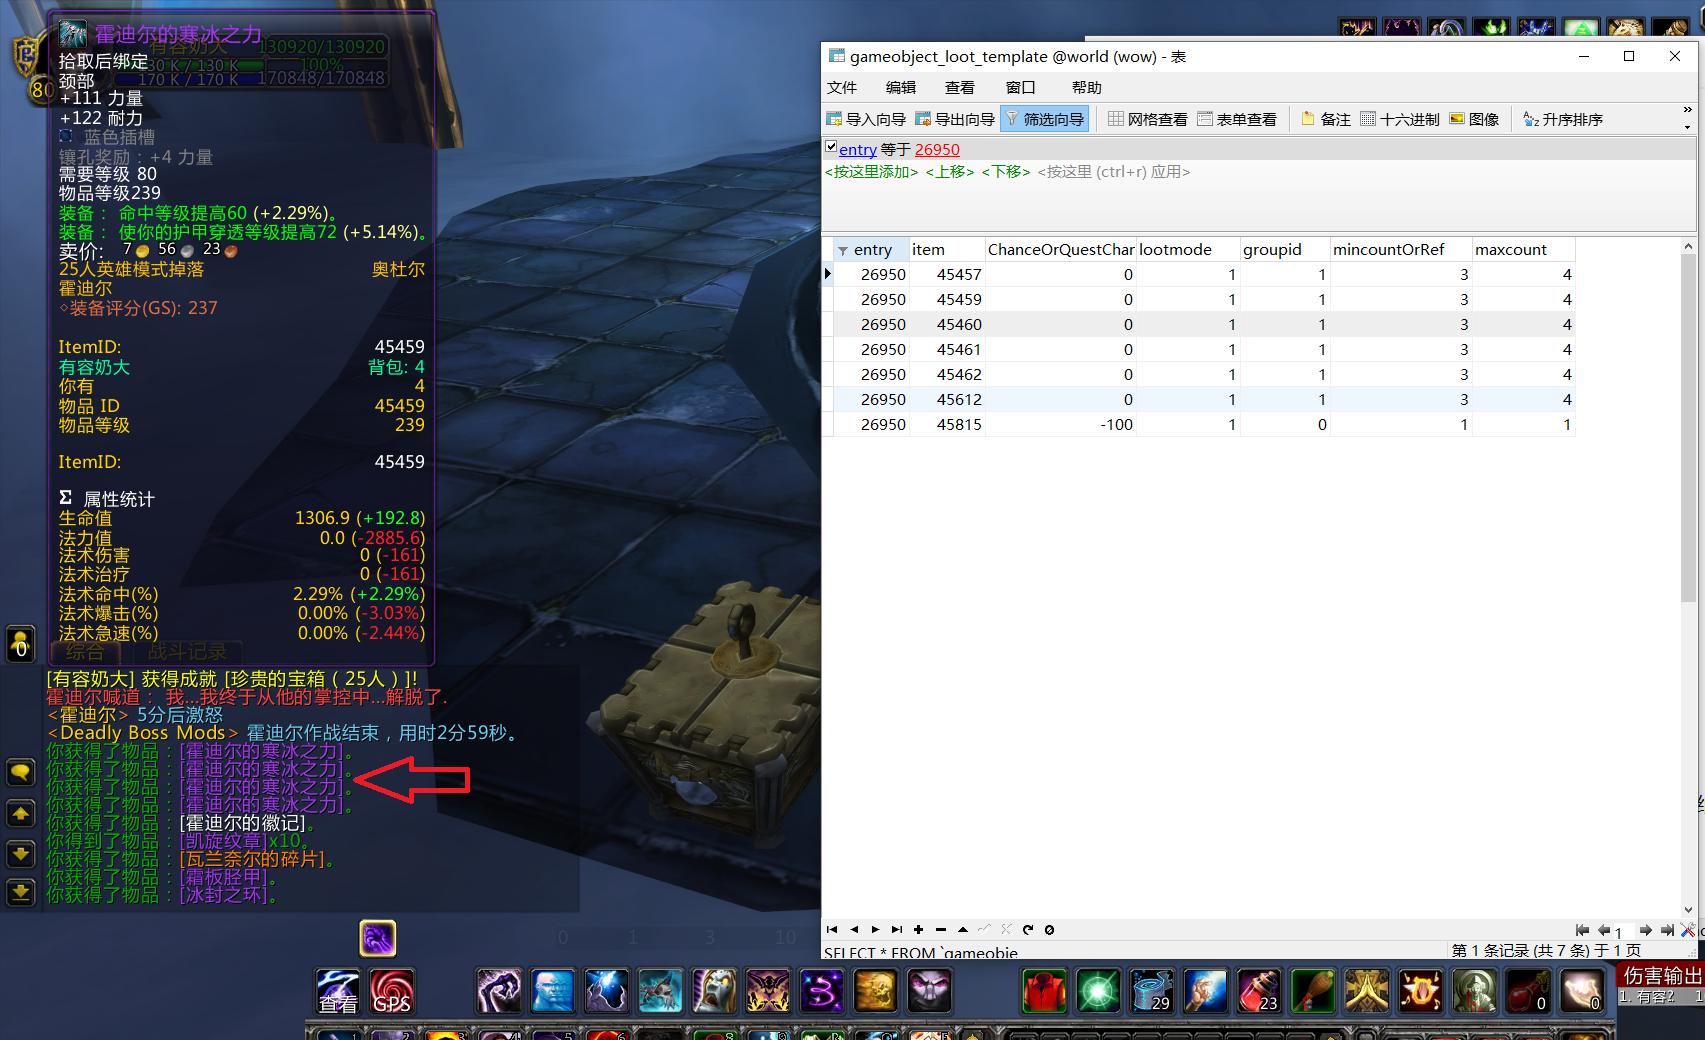Click the entry field link in filter
This screenshot has height=1040, width=1705.
858,150
